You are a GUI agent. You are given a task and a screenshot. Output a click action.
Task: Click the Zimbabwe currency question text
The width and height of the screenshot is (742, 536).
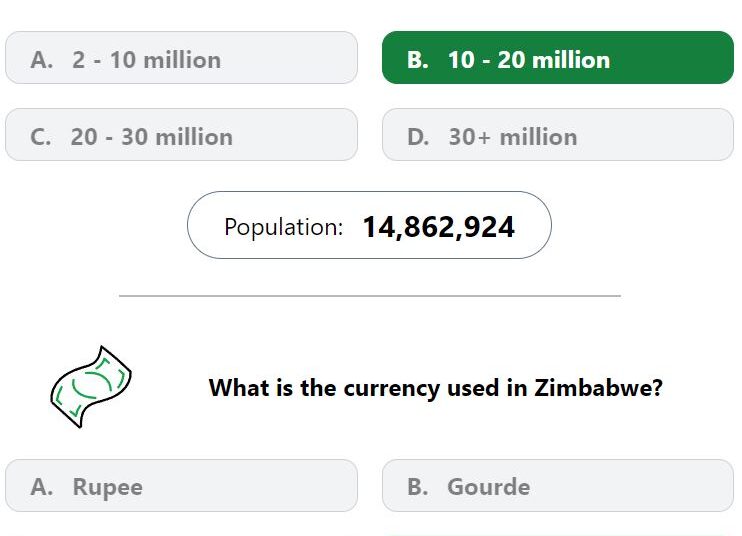(436, 388)
